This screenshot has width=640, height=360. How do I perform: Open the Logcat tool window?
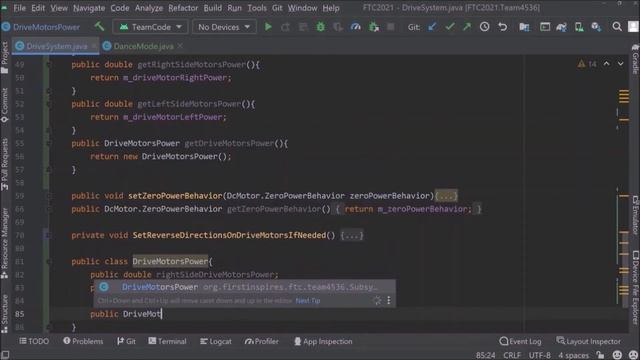(216, 341)
